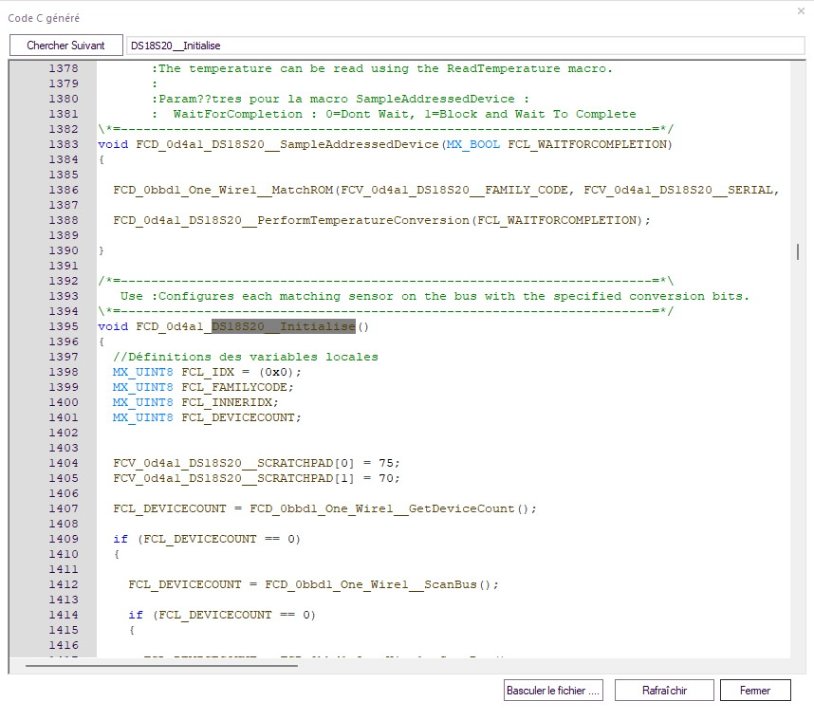Click line number 1409 in the gutter
The height and width of the screenshot is (720, 814).
(x=62, y=539)
